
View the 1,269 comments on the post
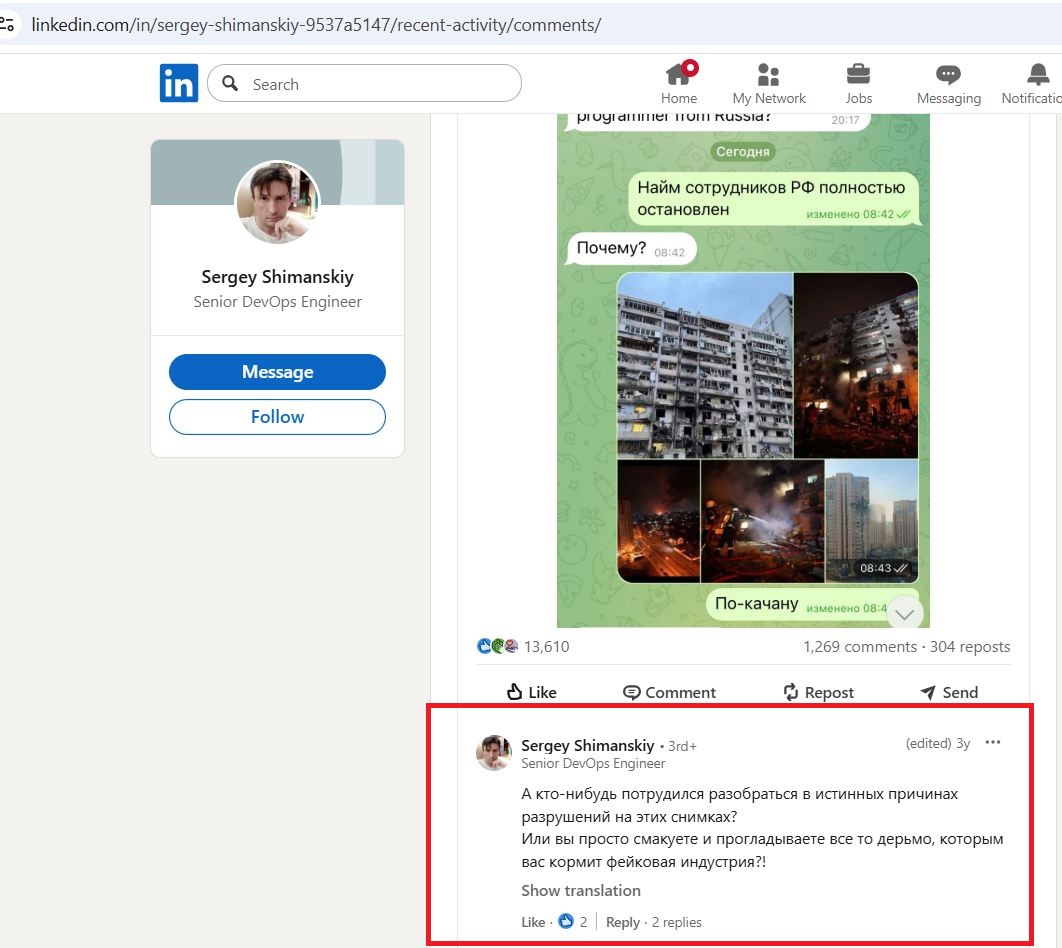coord(860,646)
